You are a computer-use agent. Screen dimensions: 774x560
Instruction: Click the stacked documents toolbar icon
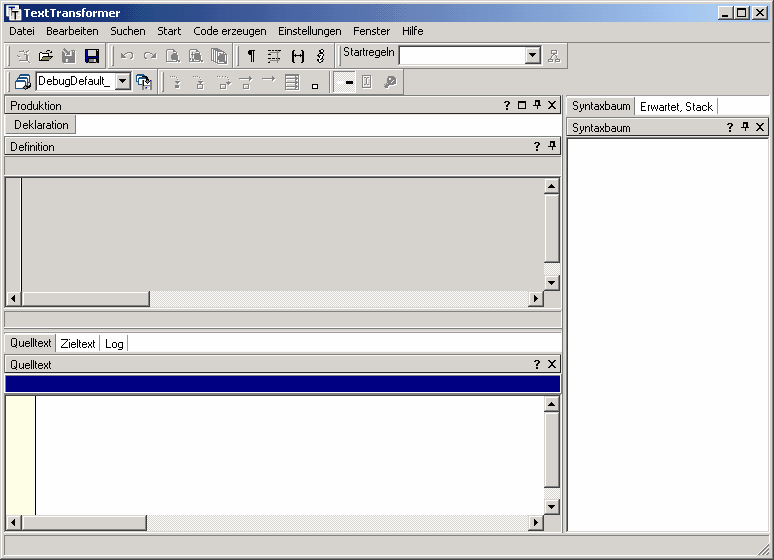point(219,56)
